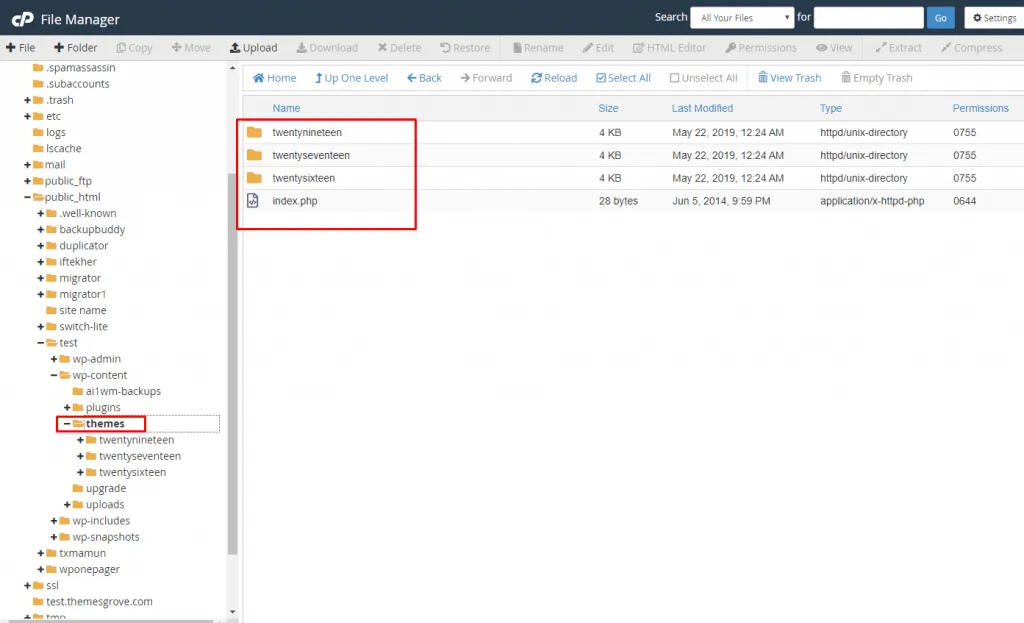Open the uploads folder in tree
The height and width of the screenshot is (623, 1024).
click(x=104, y=505)
